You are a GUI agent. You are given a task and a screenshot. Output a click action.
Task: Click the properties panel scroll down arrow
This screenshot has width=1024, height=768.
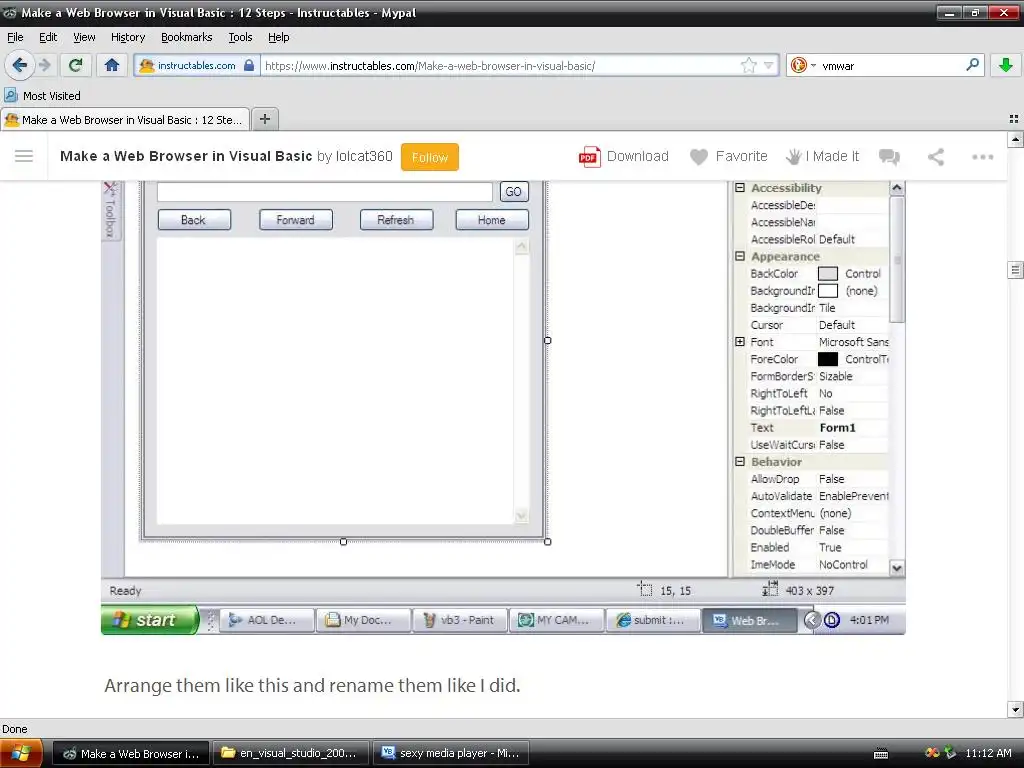[897, 568]
